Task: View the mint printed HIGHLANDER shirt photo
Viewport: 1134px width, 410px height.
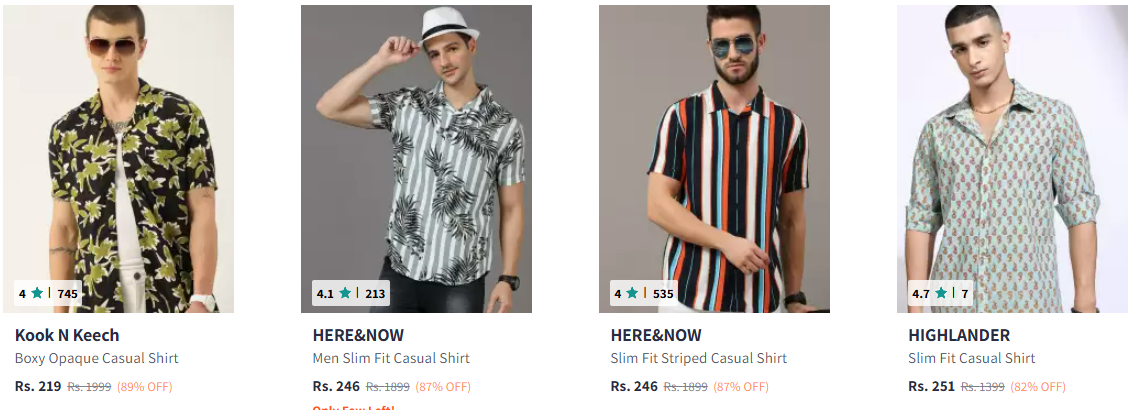Action: tap(1012, 159)
